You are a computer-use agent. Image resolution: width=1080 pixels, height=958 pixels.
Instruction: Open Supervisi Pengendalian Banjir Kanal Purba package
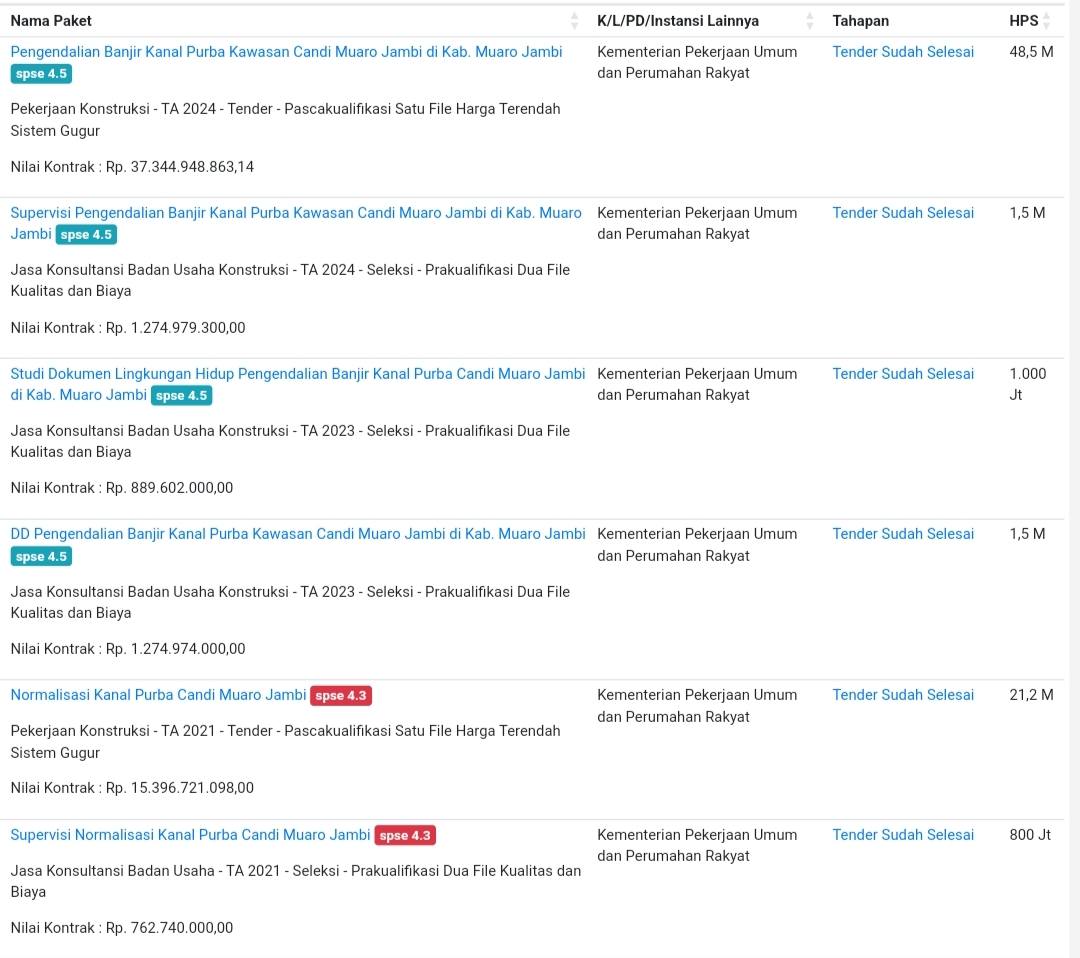click(296, 223)
